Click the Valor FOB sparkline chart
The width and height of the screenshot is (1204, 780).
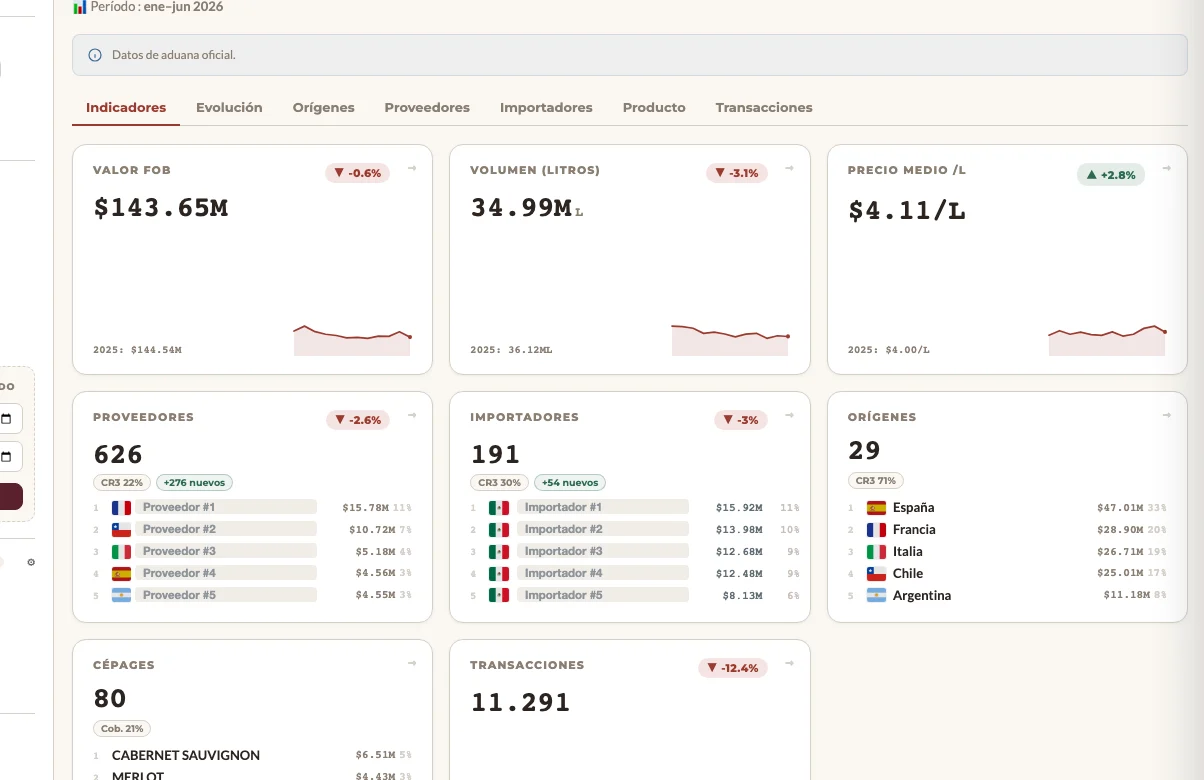click(352, 340)
